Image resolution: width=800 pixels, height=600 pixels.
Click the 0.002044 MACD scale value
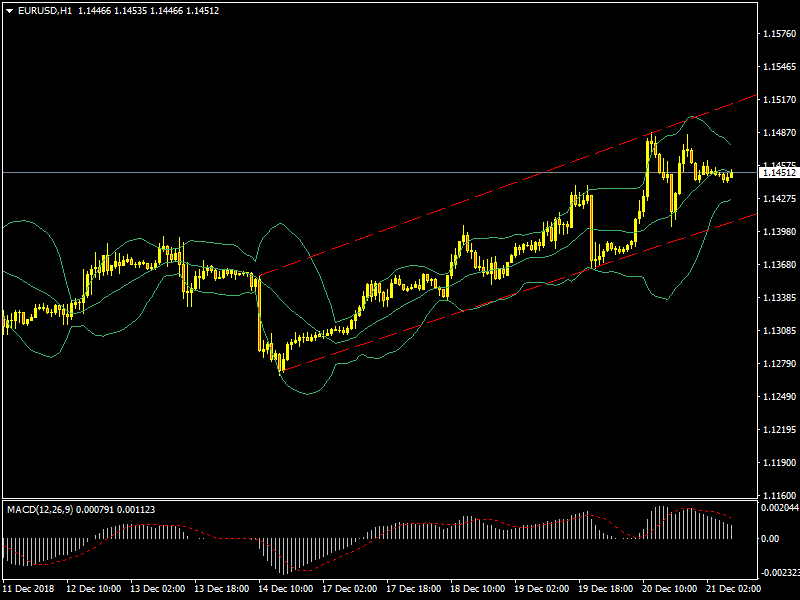779,508
